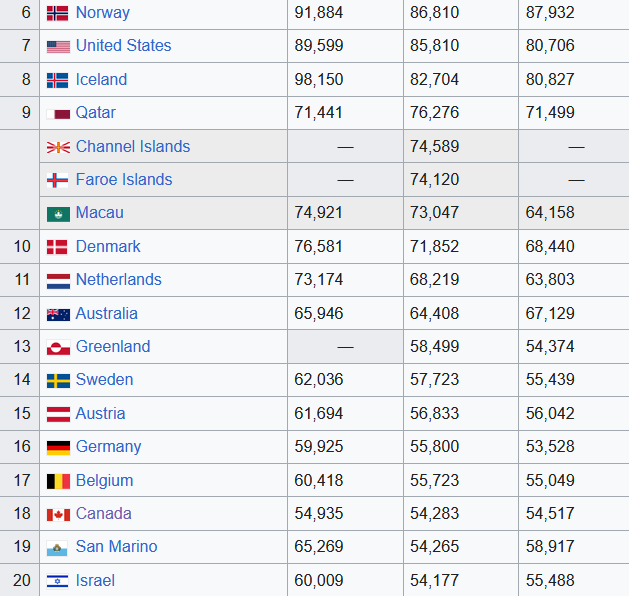Open the Faroe Islands link
Screen dimensions: 629x596
[x=124, y=179]
